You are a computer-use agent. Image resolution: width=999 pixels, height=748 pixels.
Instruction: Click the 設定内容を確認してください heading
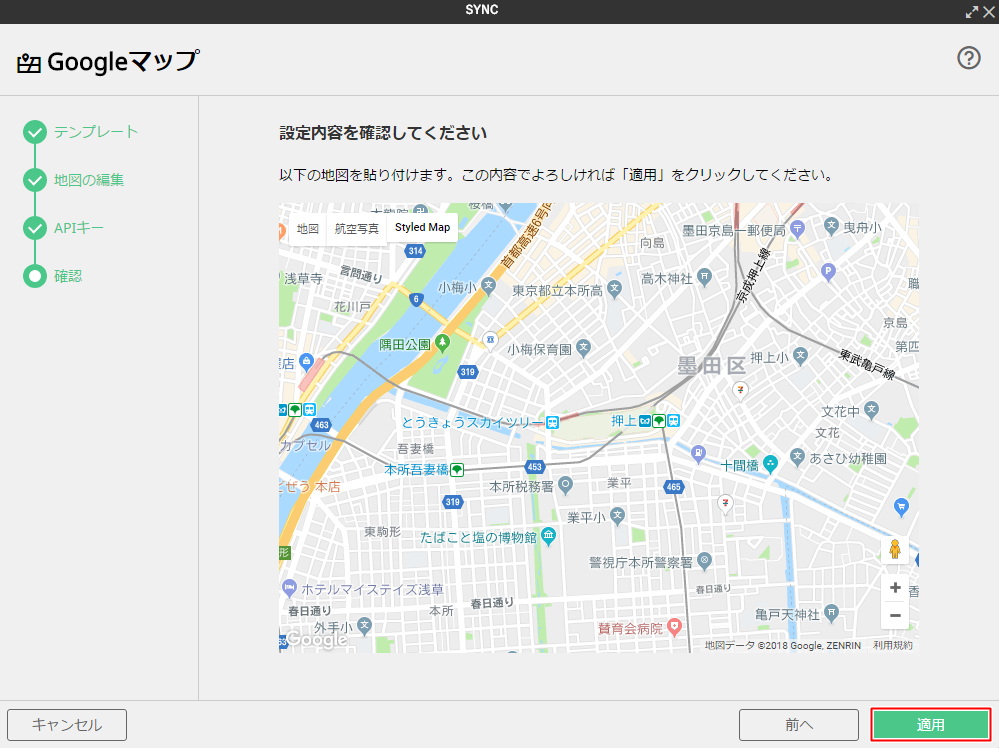coord(383,133)
